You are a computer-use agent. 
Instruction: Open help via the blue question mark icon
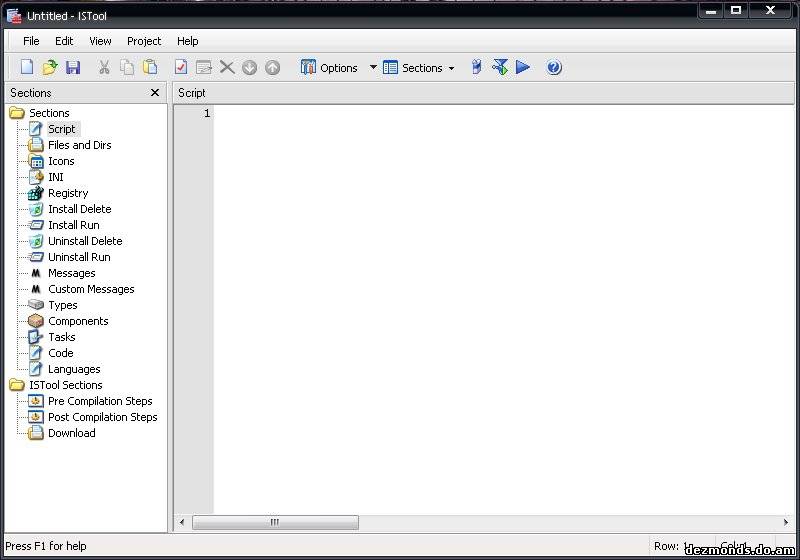tap(554, 68)
